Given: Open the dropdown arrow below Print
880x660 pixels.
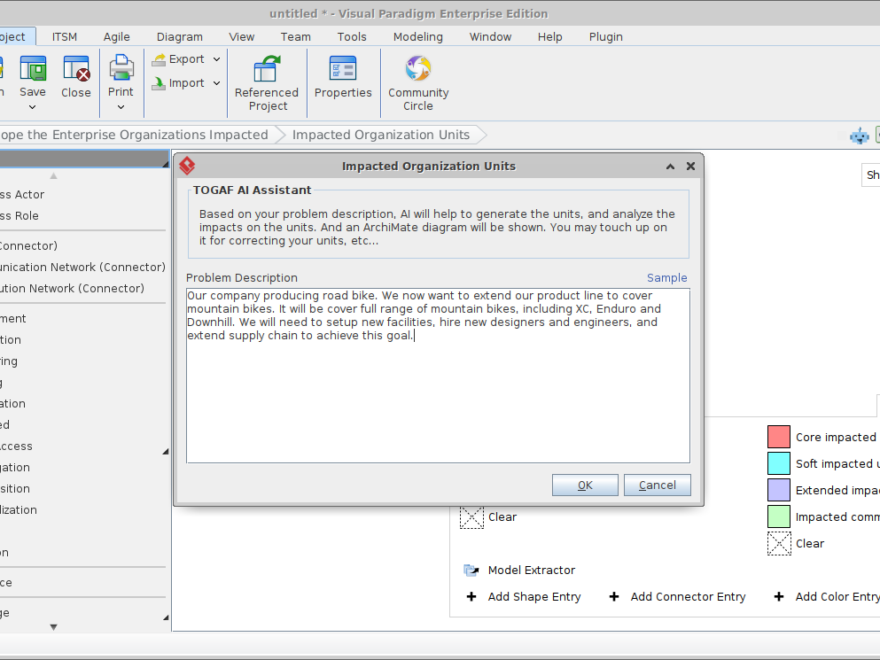Looking at the screenshot, I should 121,107.
